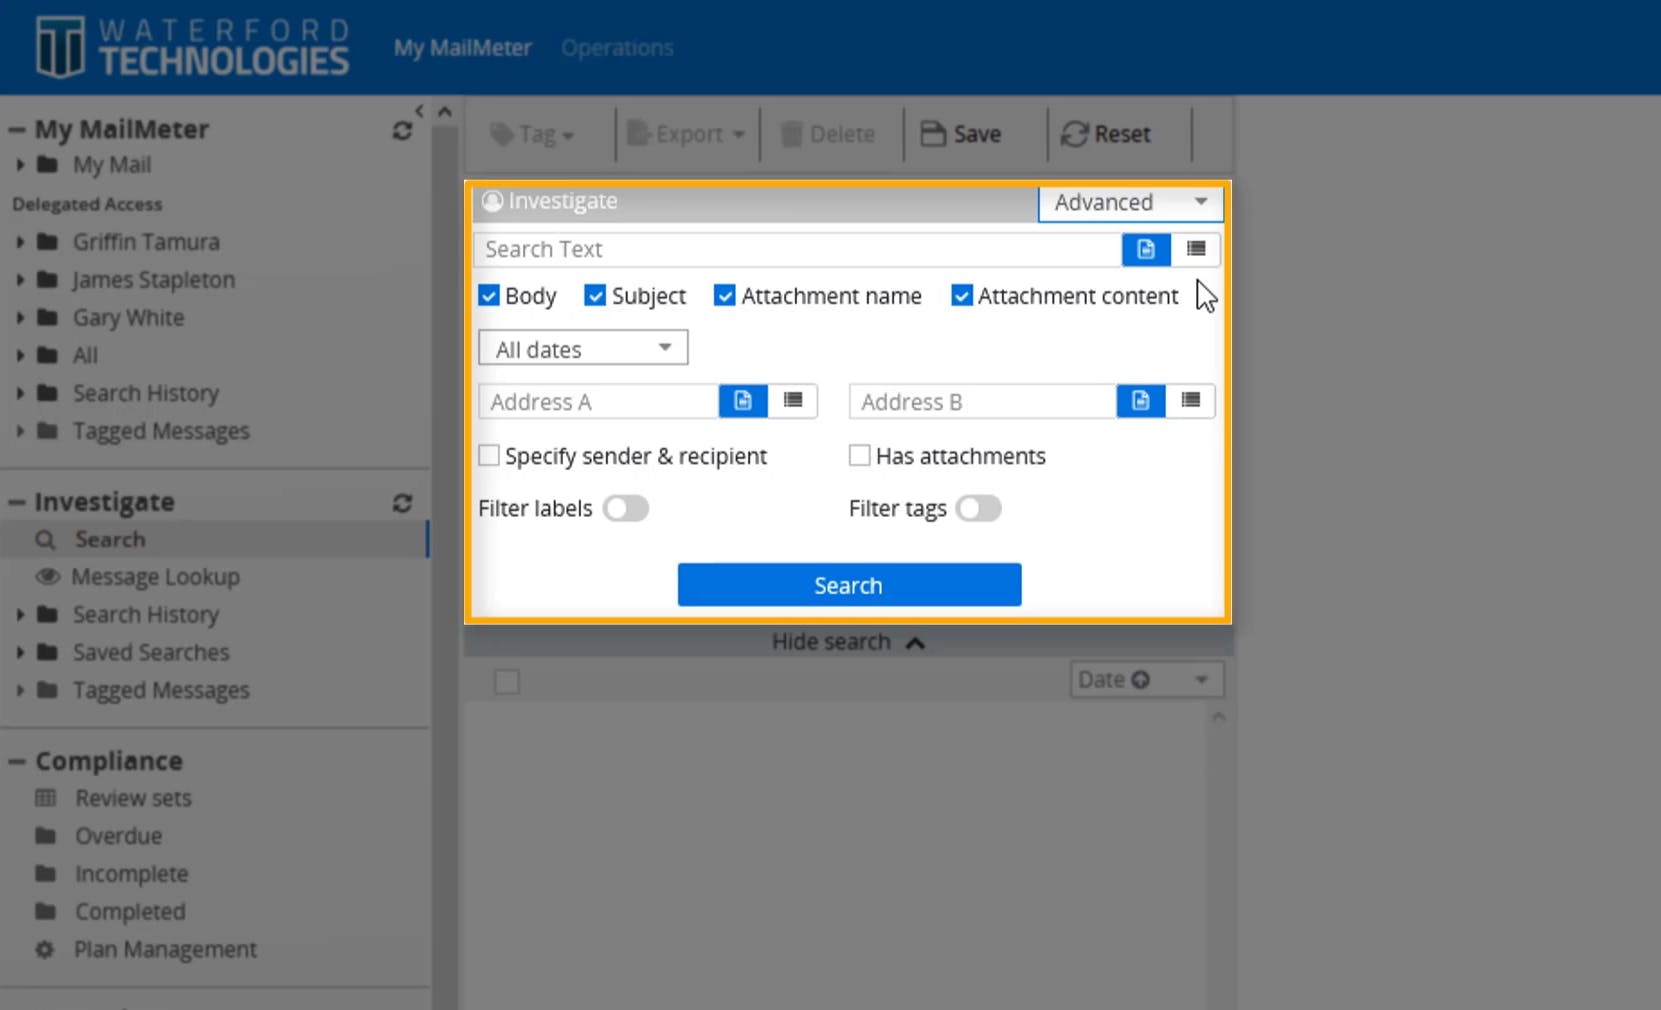
Task: Expand the Saved Searches tree node
Action: tap(20, 653)
